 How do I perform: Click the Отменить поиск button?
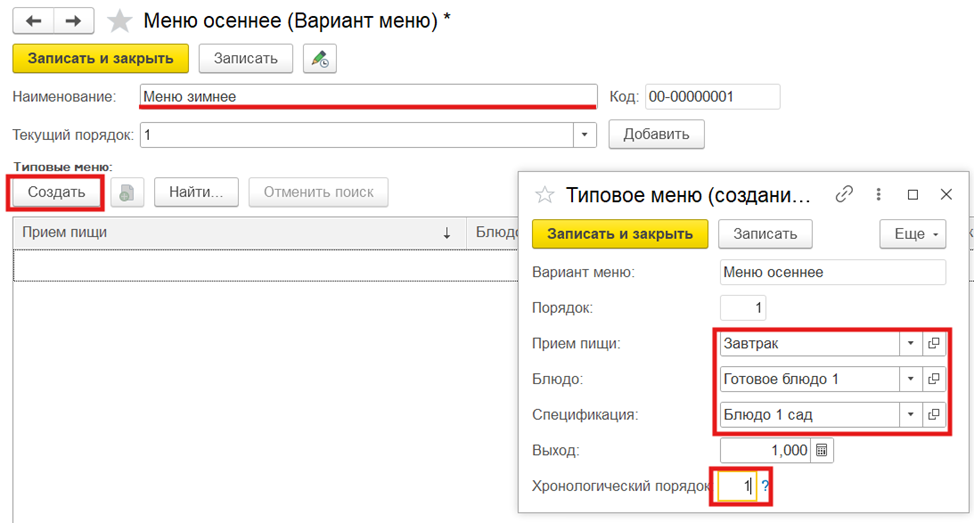point(319,193)
